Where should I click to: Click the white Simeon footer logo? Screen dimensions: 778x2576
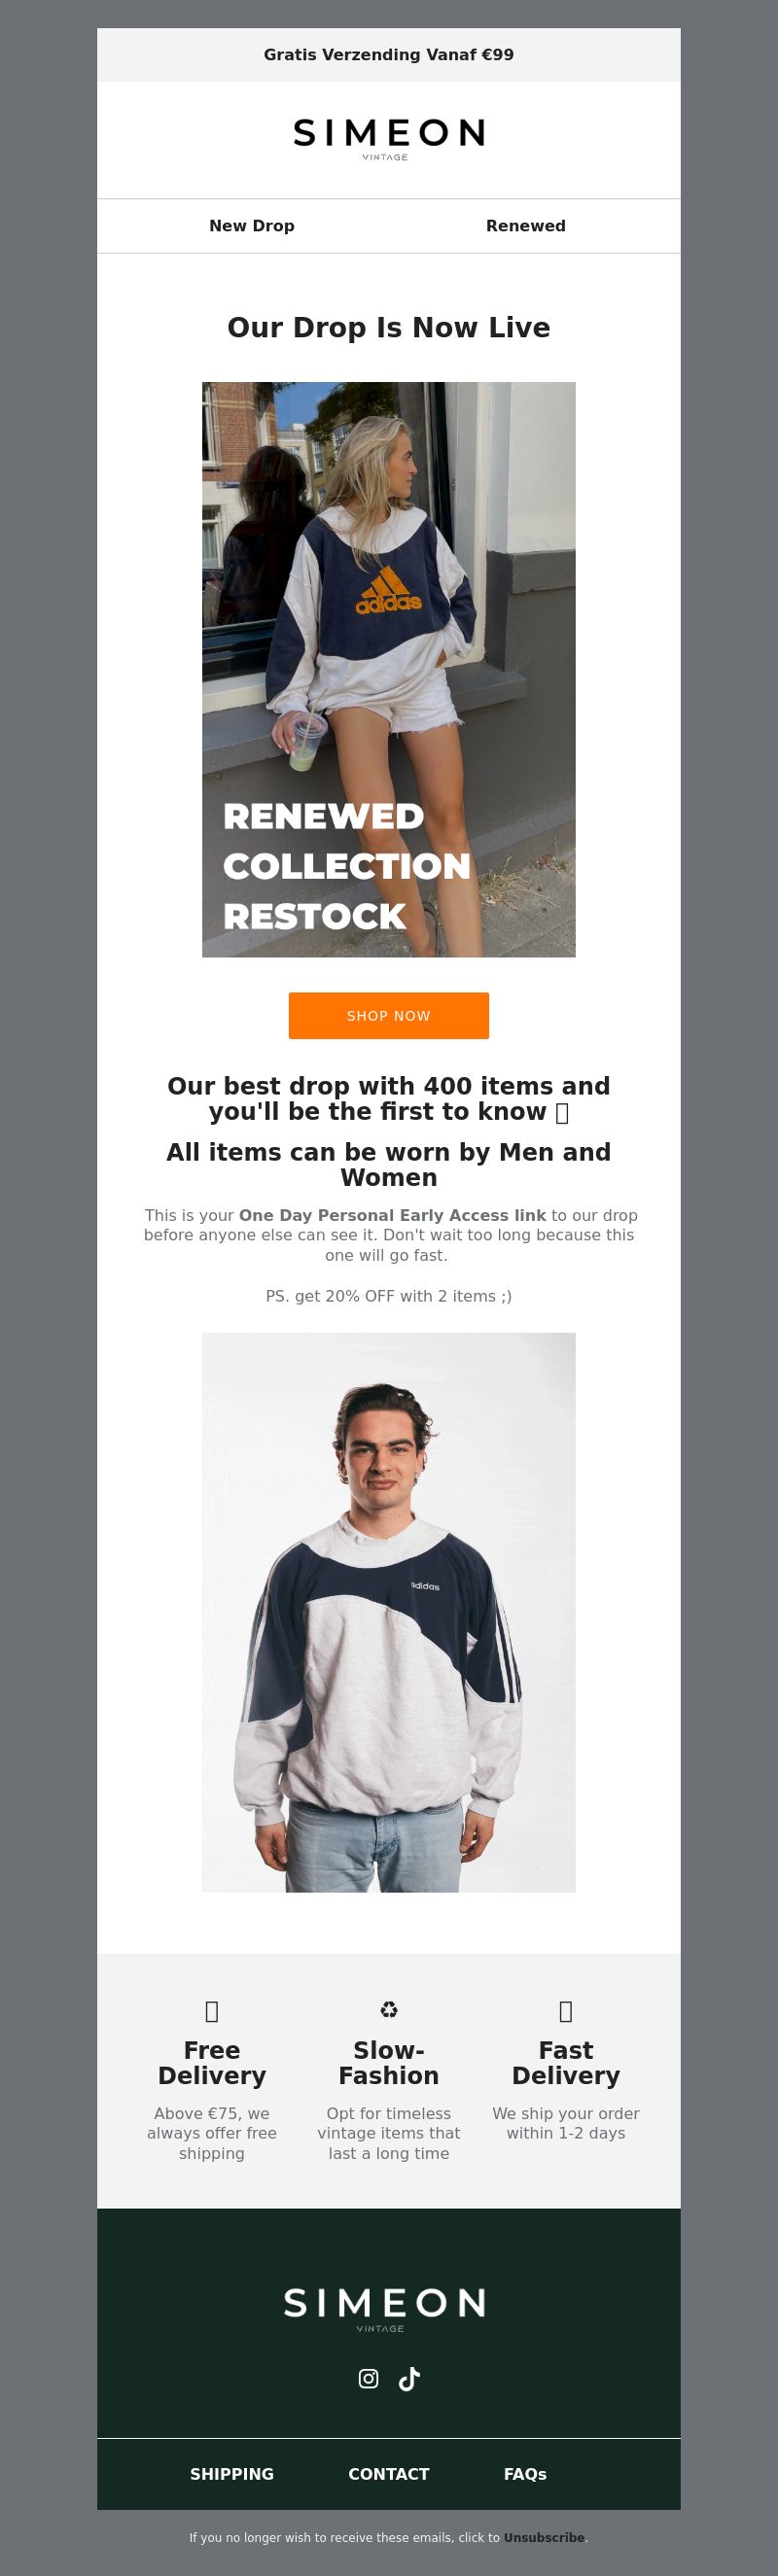coord(385,2309)
